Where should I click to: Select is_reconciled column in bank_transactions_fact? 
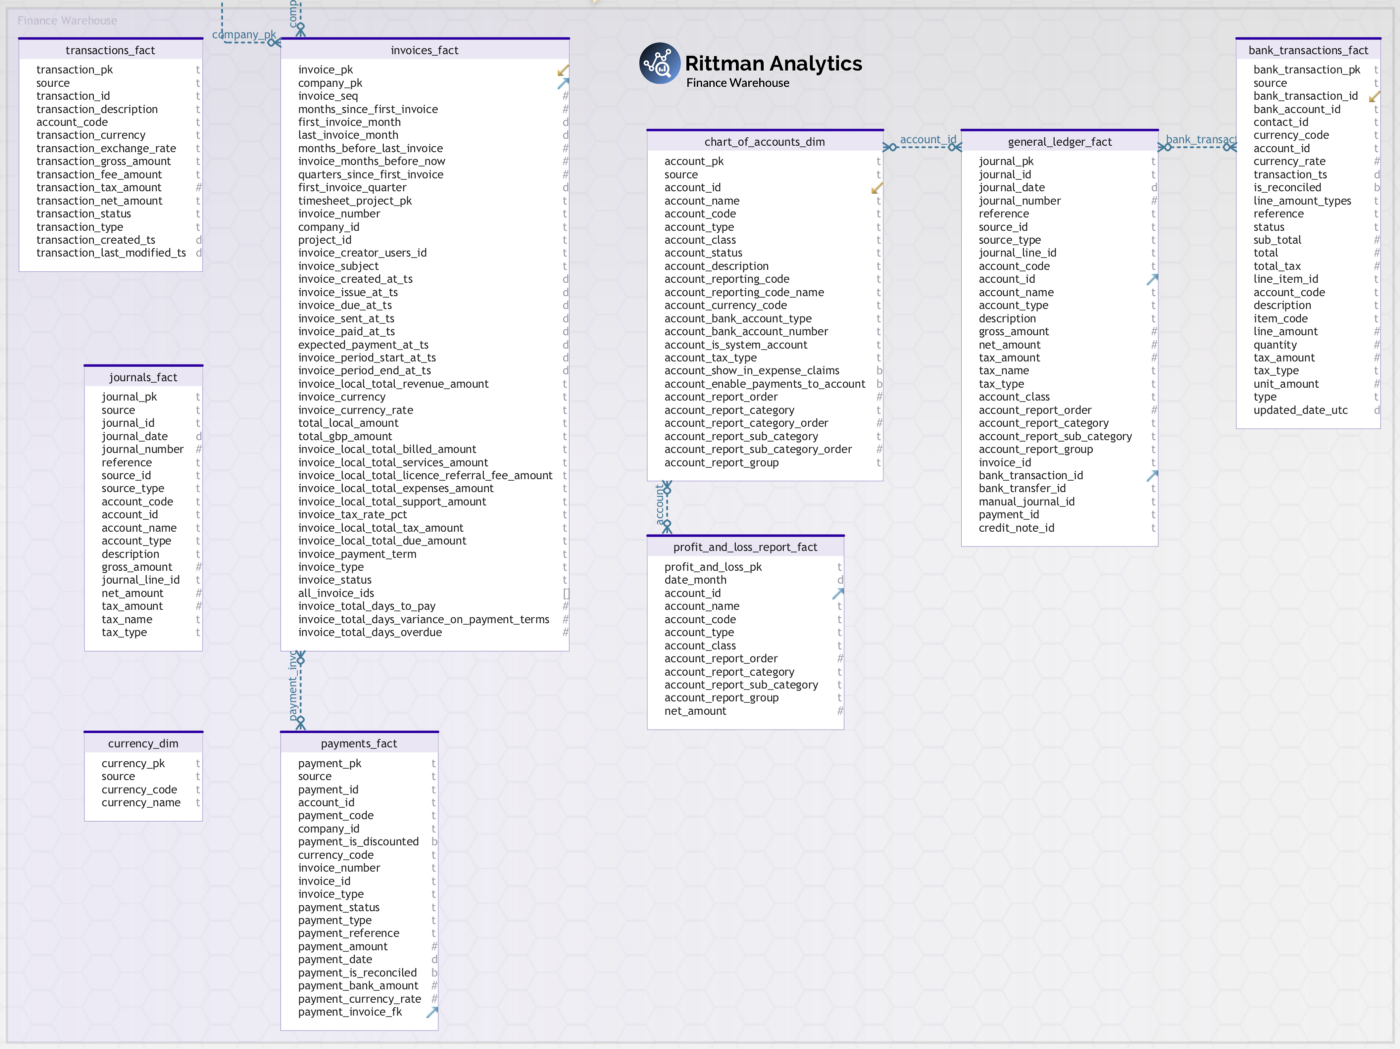(x=1287, y=188)
